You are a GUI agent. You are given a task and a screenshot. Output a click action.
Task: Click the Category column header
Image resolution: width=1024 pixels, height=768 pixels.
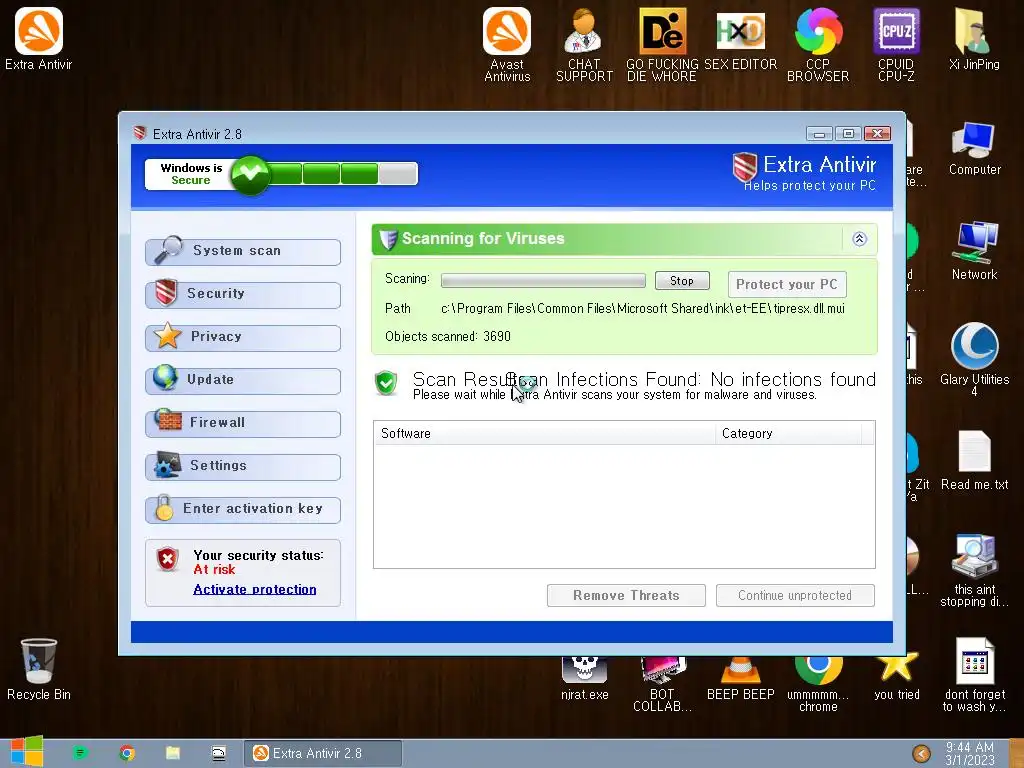click(x=788, y=434)
